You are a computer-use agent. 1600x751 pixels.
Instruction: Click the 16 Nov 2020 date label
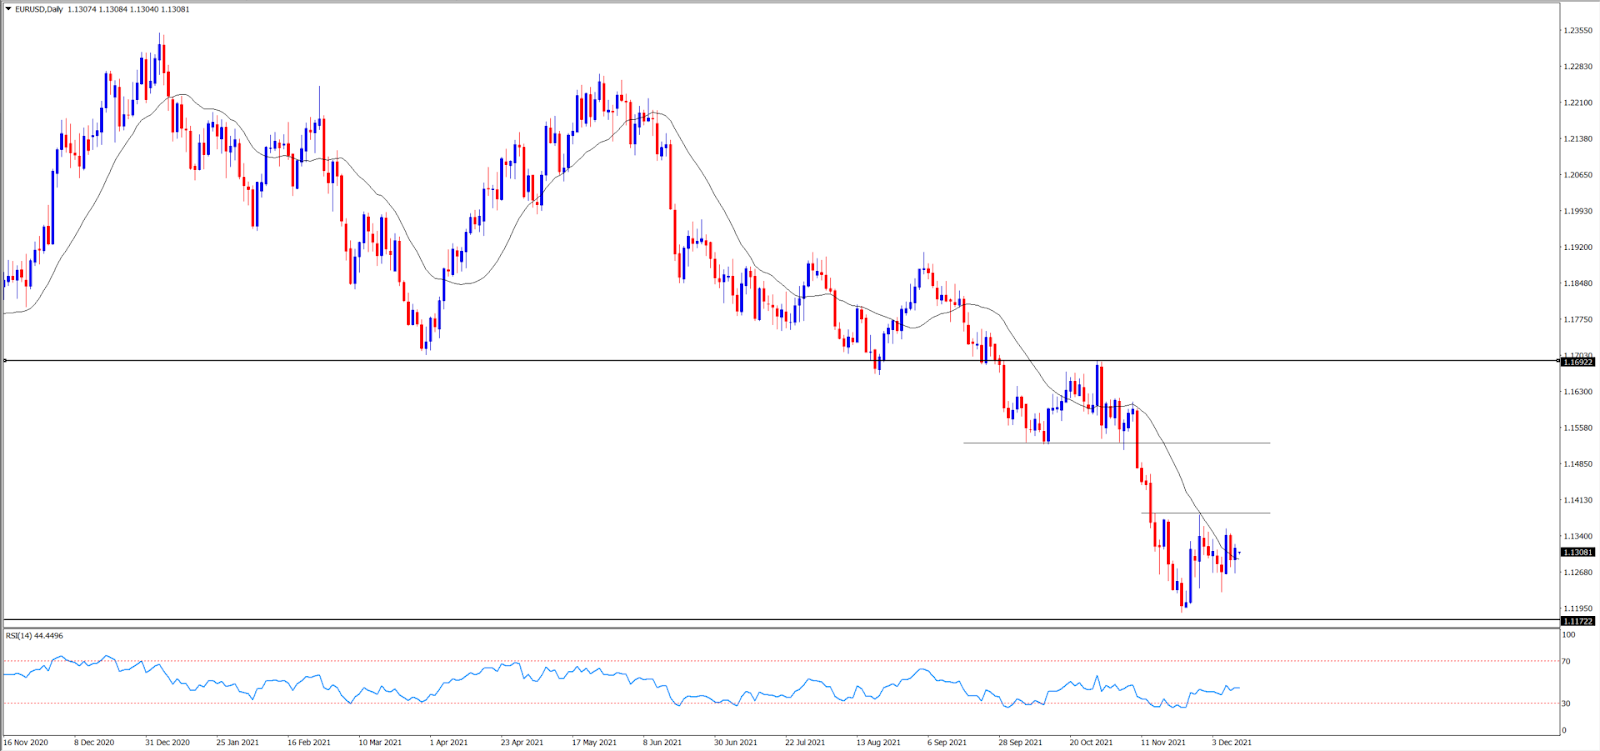click(x=26, y=742)
